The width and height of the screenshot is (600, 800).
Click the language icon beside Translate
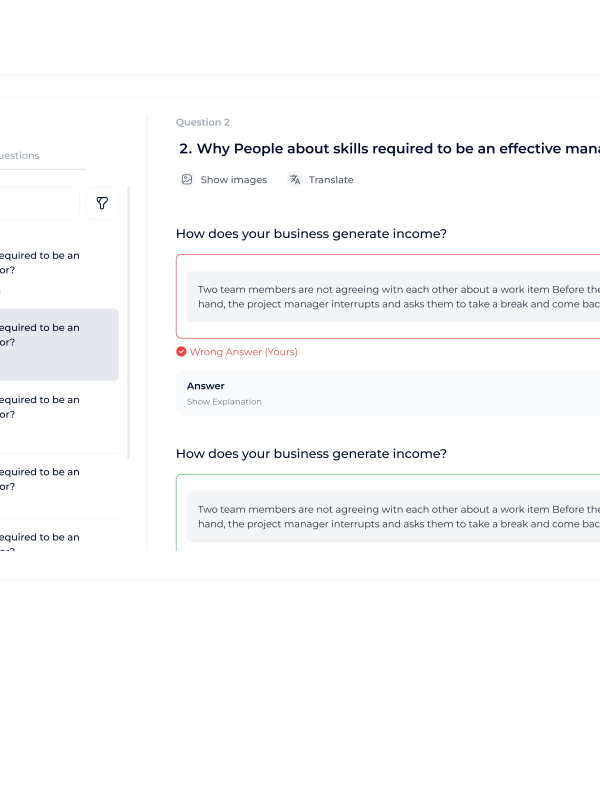pyautogui.click(x=295, y=180)
